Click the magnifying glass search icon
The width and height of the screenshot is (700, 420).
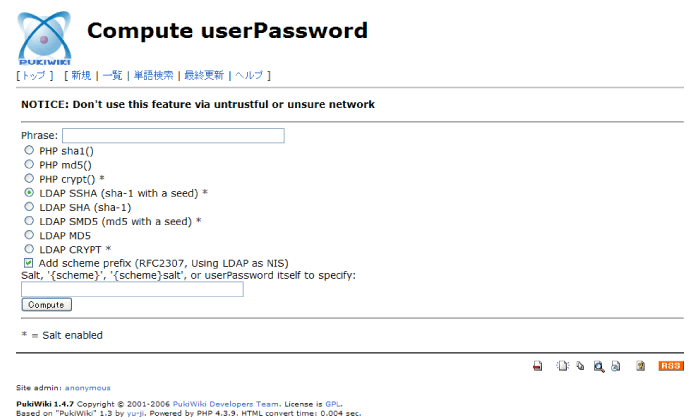tap(599, 366)
